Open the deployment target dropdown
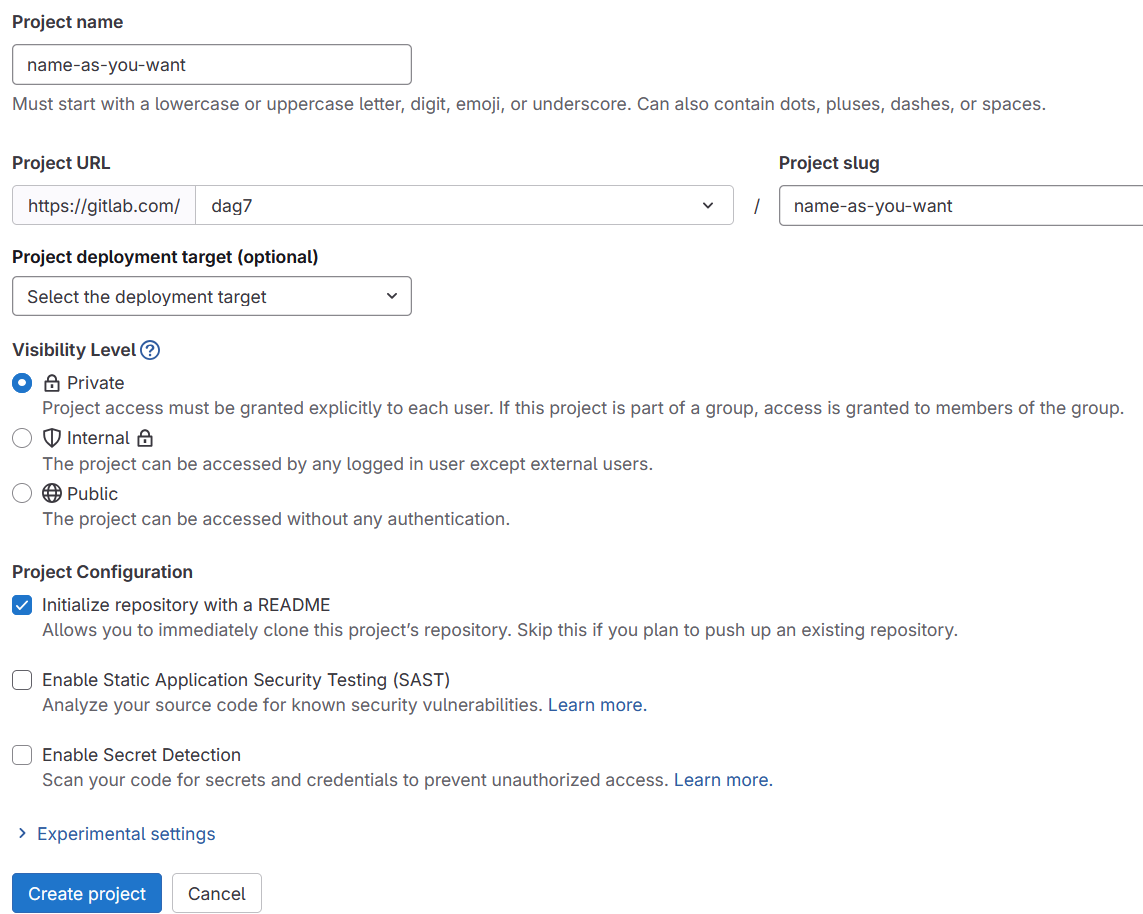This screenshot has width=1143, height=914. coord(211,296)
